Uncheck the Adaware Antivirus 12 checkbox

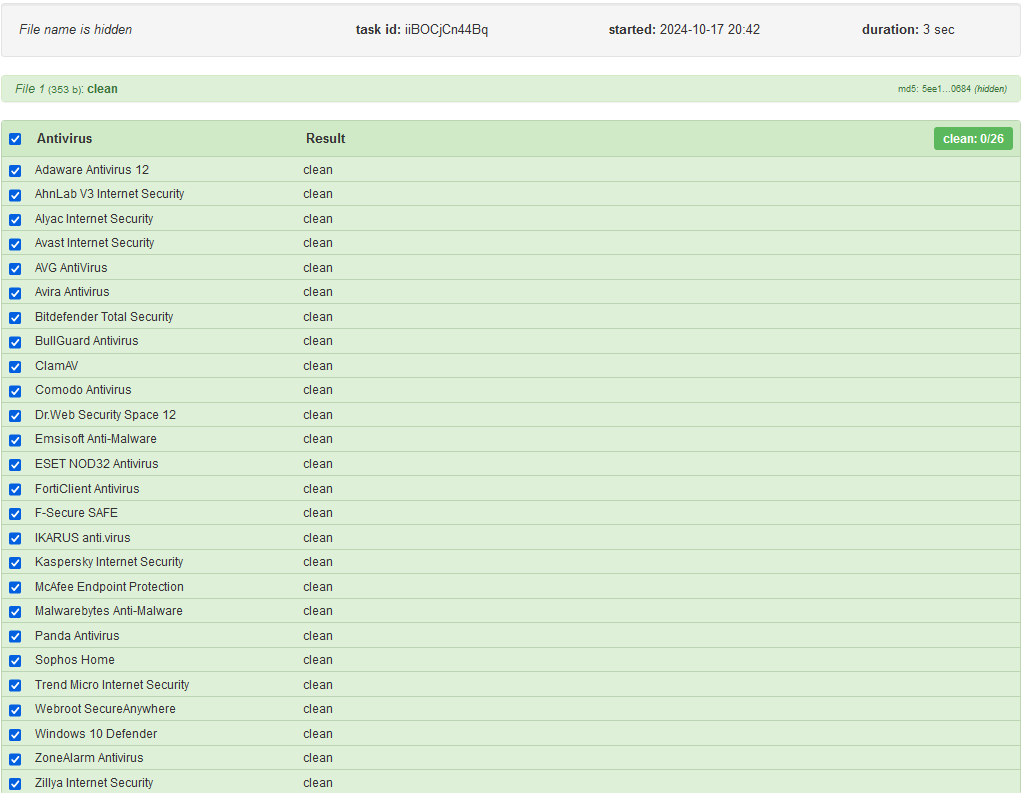tap(15, 170)
